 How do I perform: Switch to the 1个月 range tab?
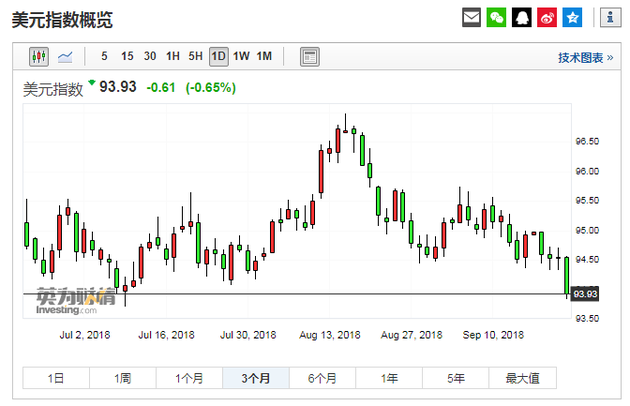[189, 378]
